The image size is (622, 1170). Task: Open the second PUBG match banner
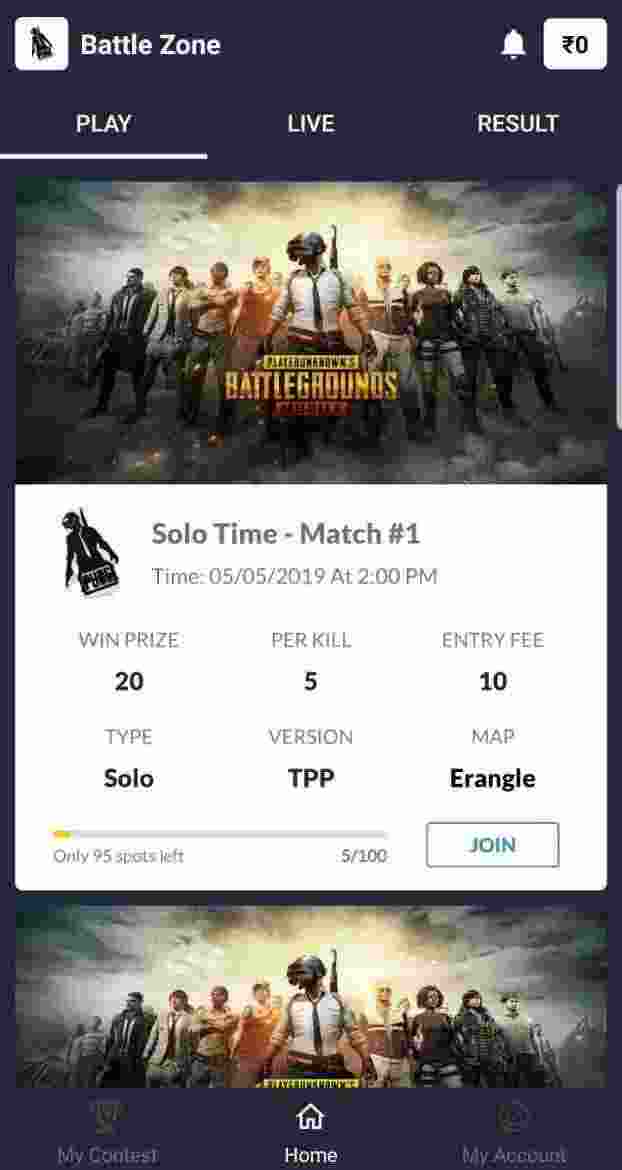pos(311,996)
